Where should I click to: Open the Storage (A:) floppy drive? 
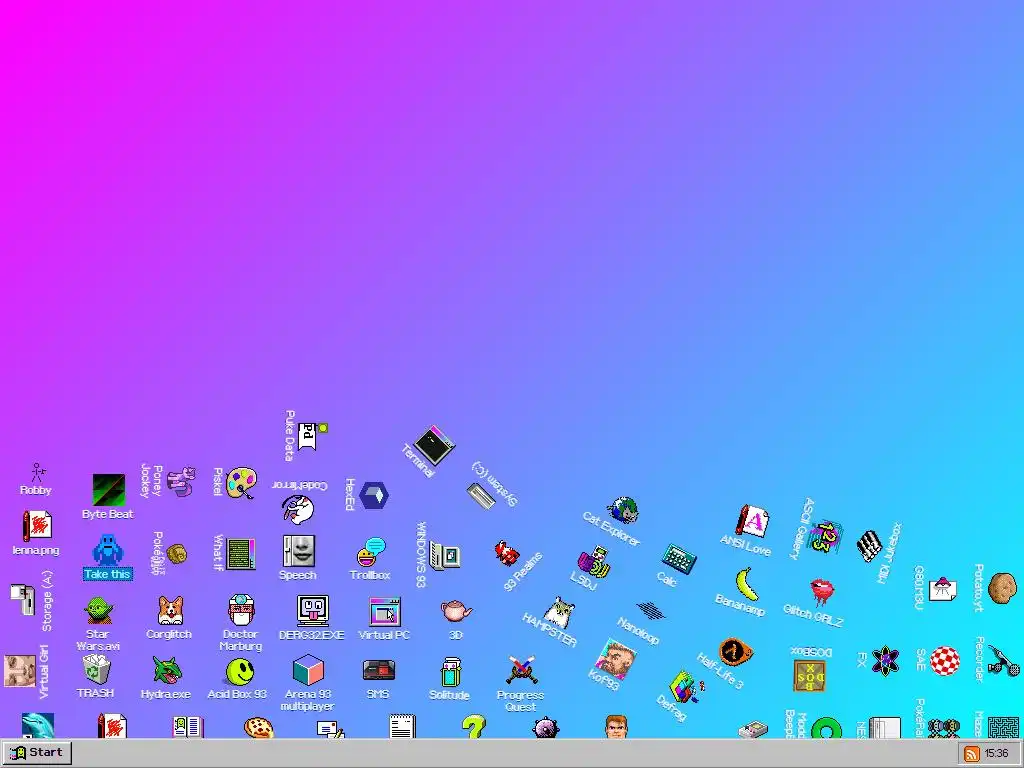pos(23,600)
